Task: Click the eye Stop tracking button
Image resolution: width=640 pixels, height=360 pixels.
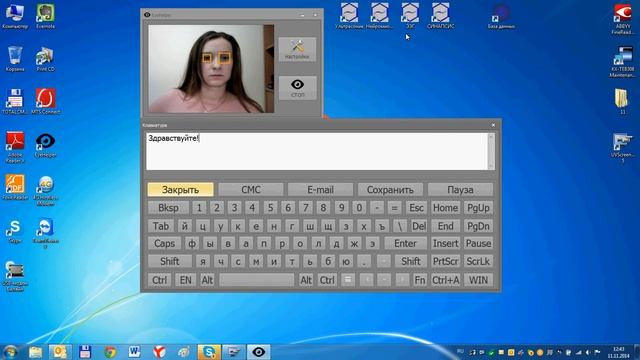Action: pos(297,88)
